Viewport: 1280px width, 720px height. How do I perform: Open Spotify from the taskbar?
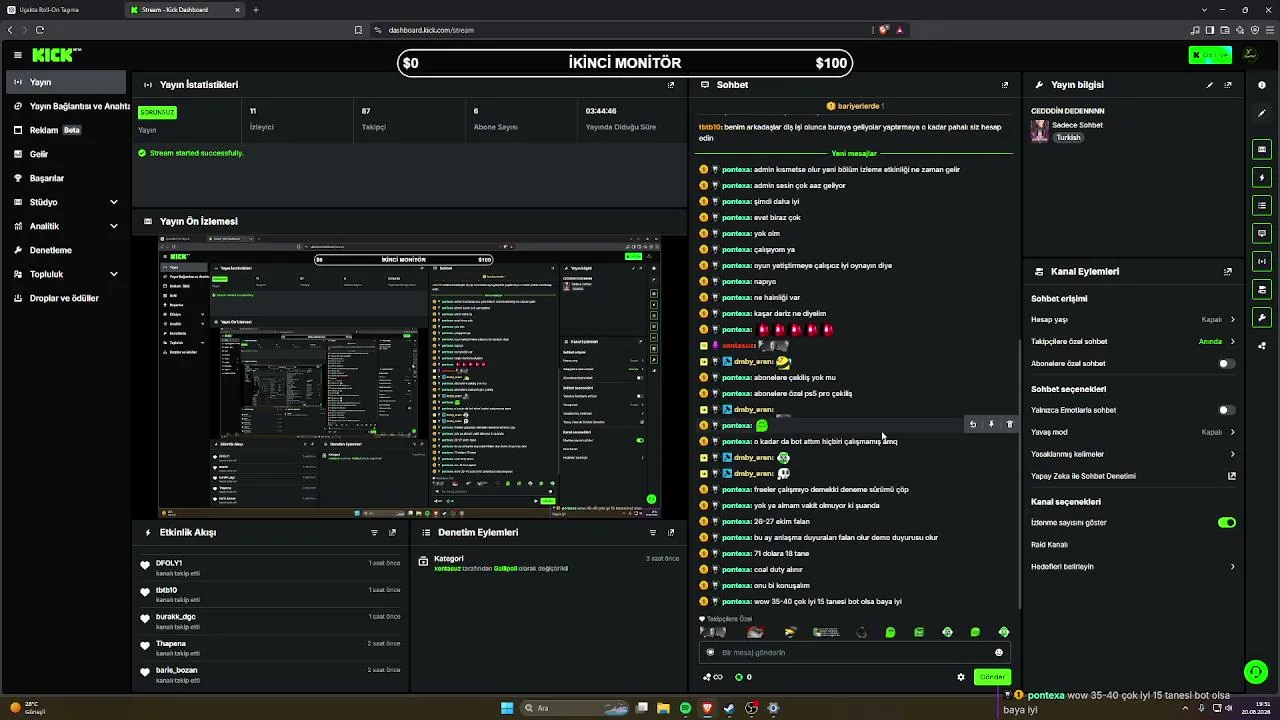(685, 708)
